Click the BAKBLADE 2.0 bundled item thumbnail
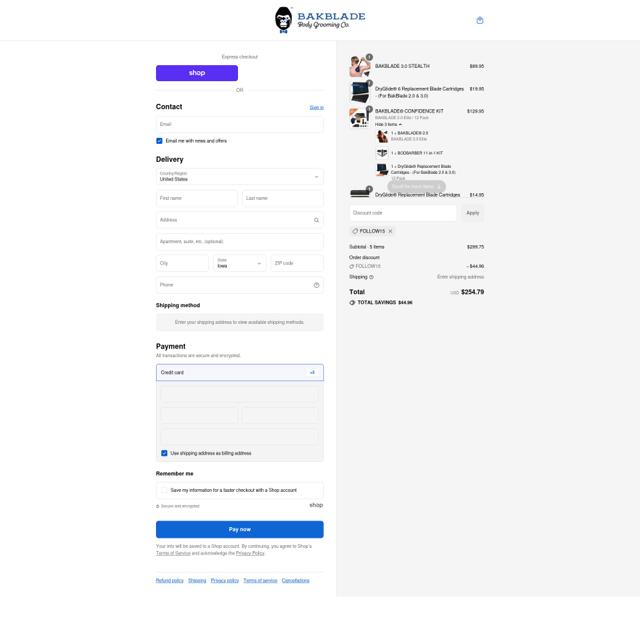 tap(382, 136)
